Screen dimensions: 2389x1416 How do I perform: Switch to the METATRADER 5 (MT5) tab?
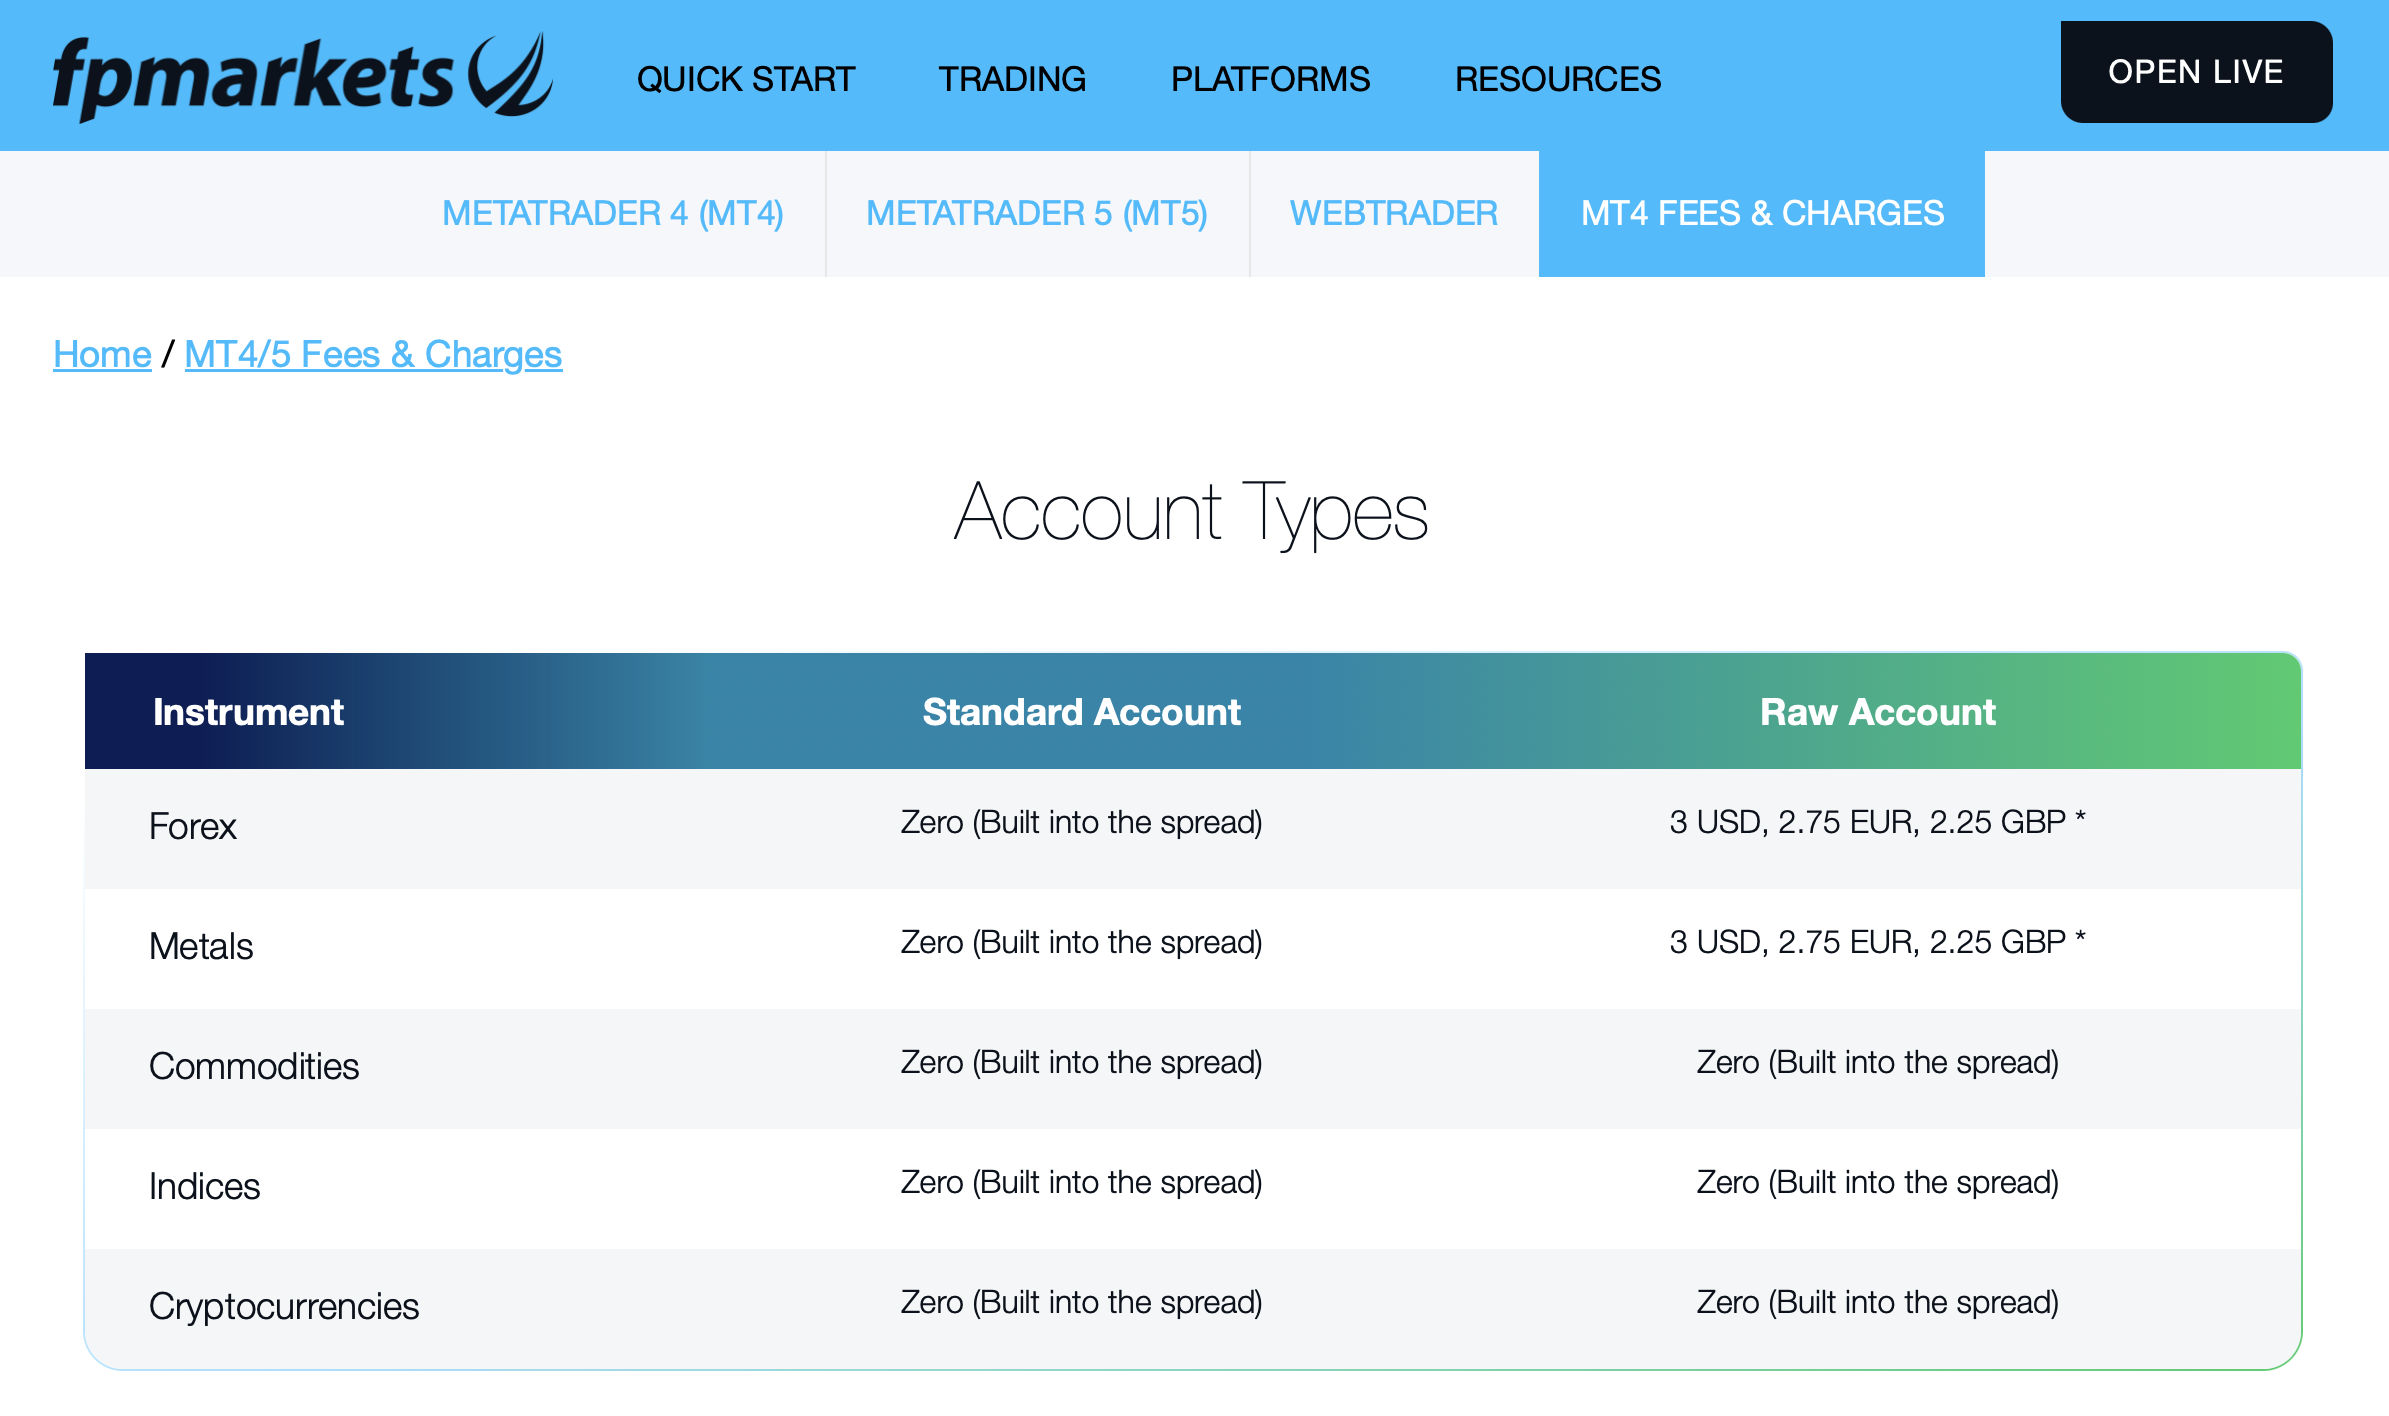[x=1038, y=213]
